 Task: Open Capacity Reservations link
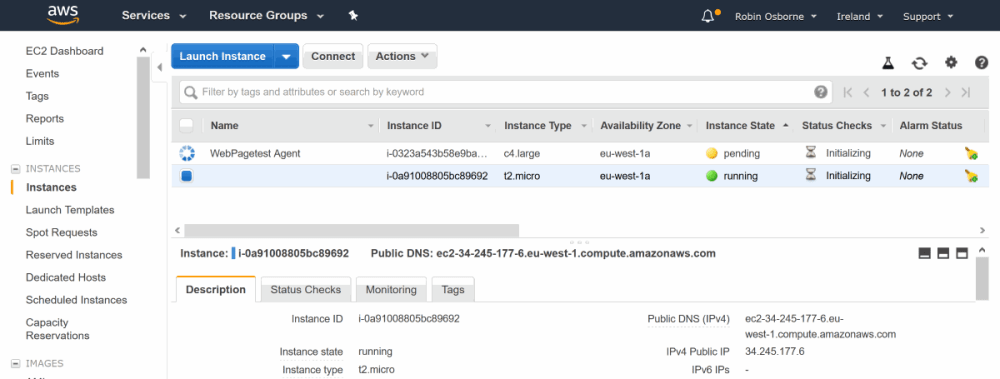point(57,329)
